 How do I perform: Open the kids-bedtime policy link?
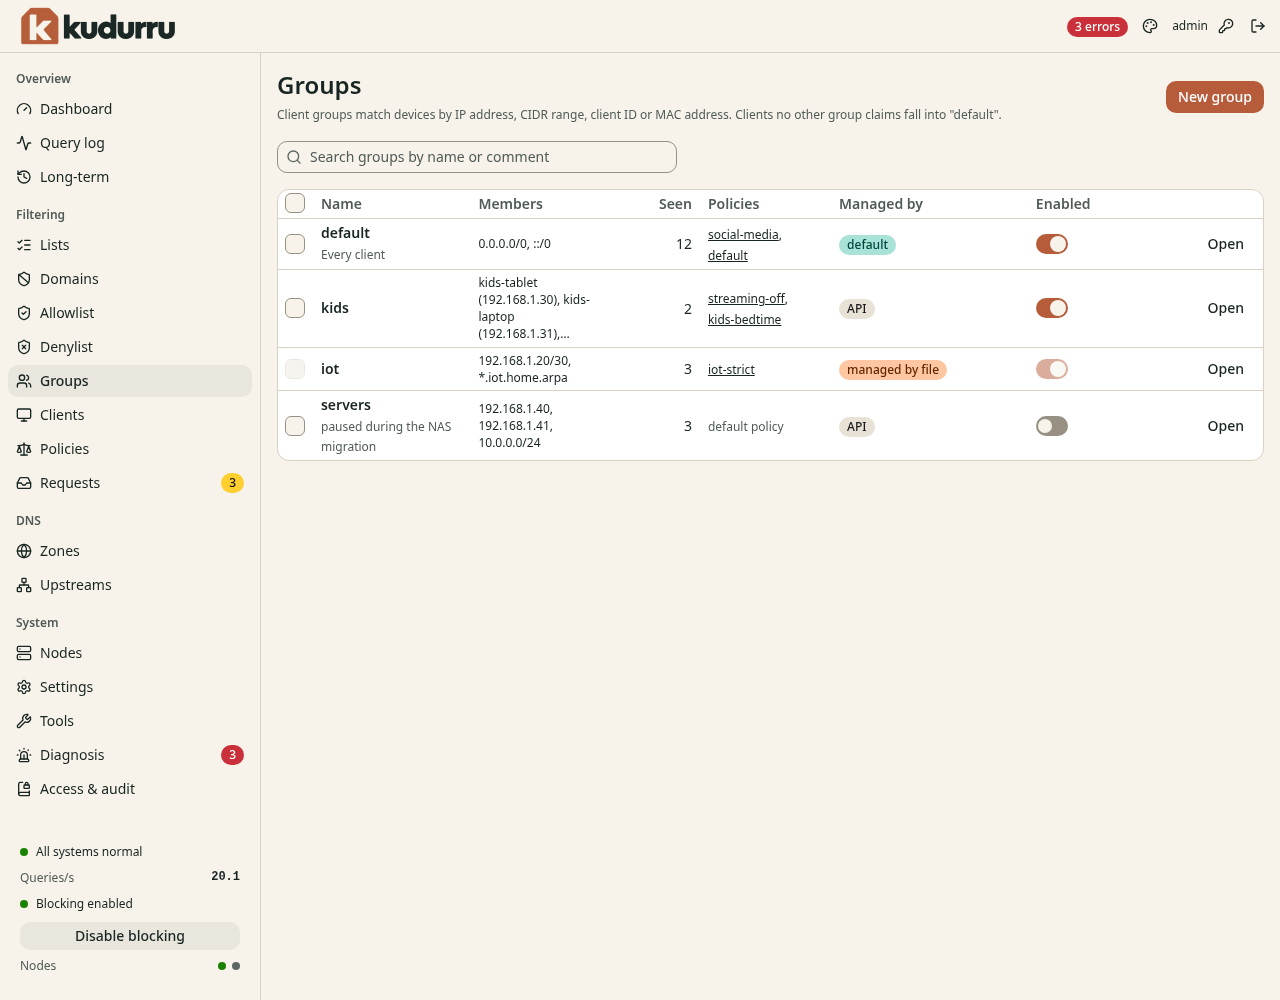[x=744, y=319]
